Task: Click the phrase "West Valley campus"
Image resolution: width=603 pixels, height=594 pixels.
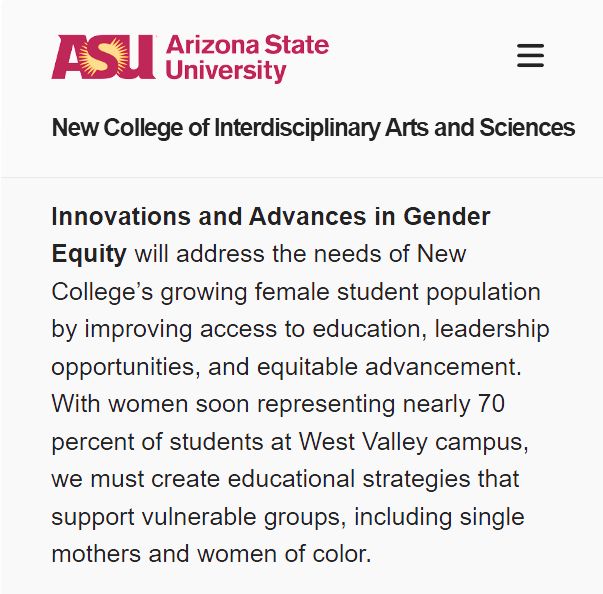Action: tap(407, 441)
